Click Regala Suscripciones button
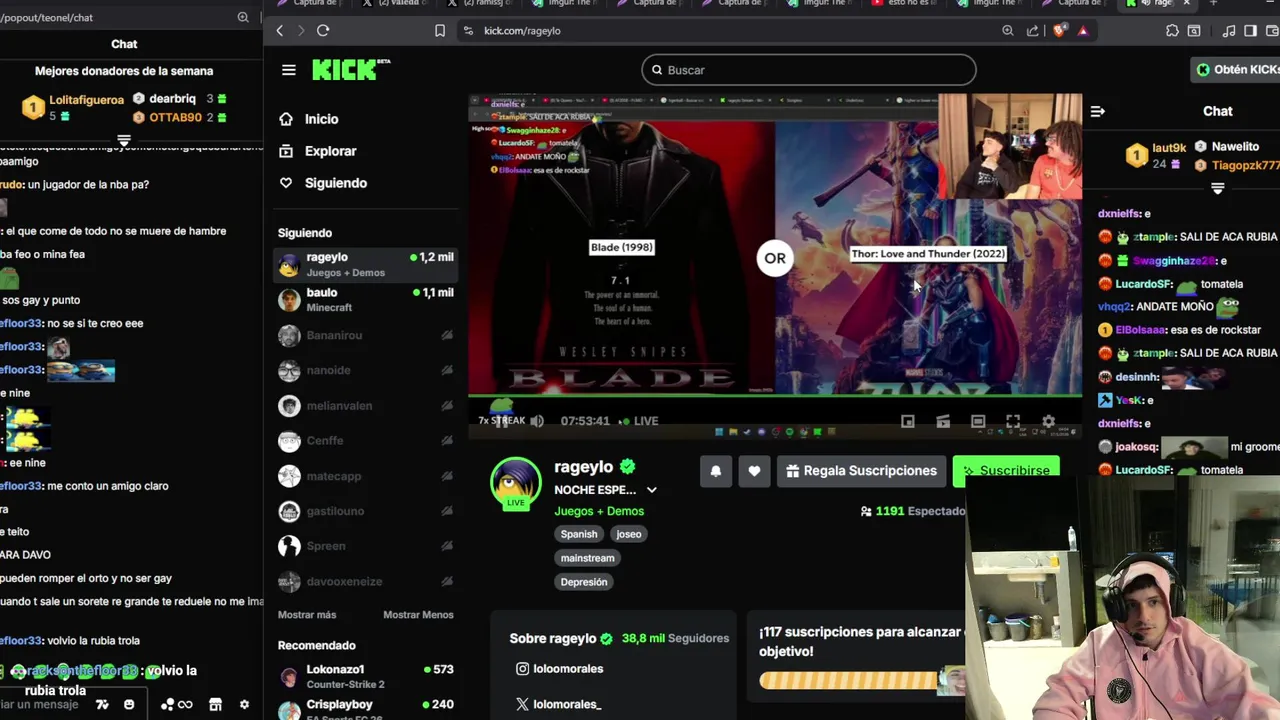1280x720 pixels. pyautogui.click(x=862, y=471)
